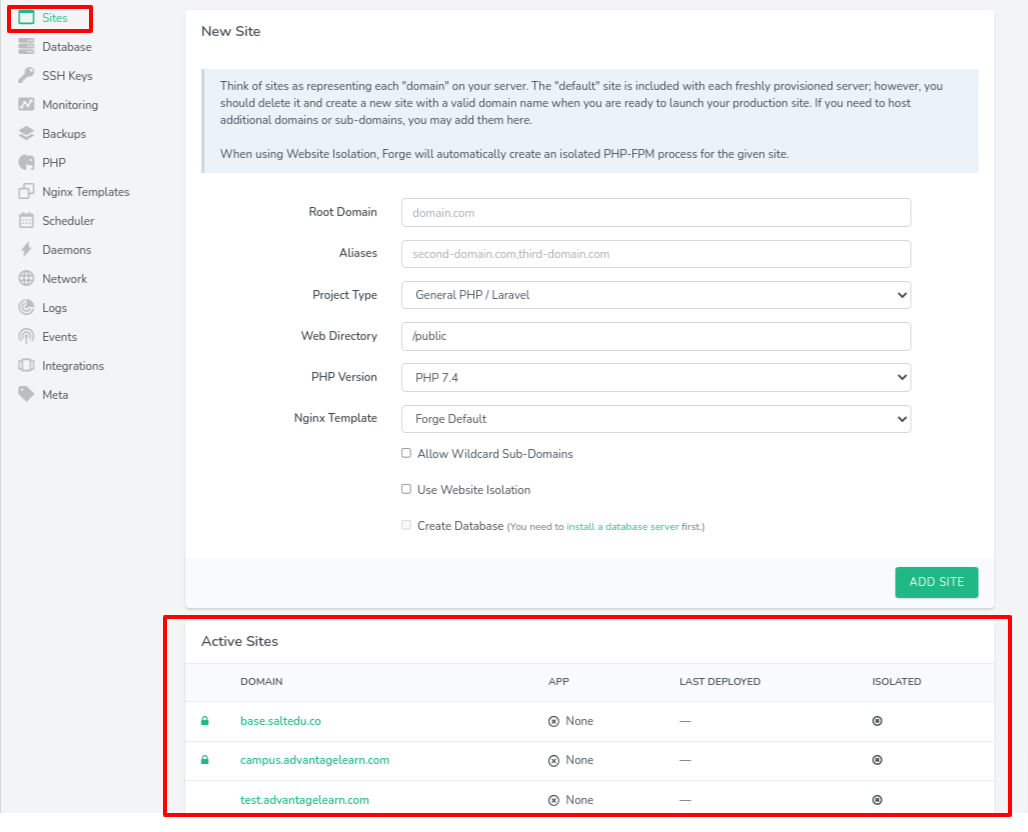The width and height of the screenshot is (1028, 832).
Task: Toggle the Create Database checkbox
Action: (406, 524)
